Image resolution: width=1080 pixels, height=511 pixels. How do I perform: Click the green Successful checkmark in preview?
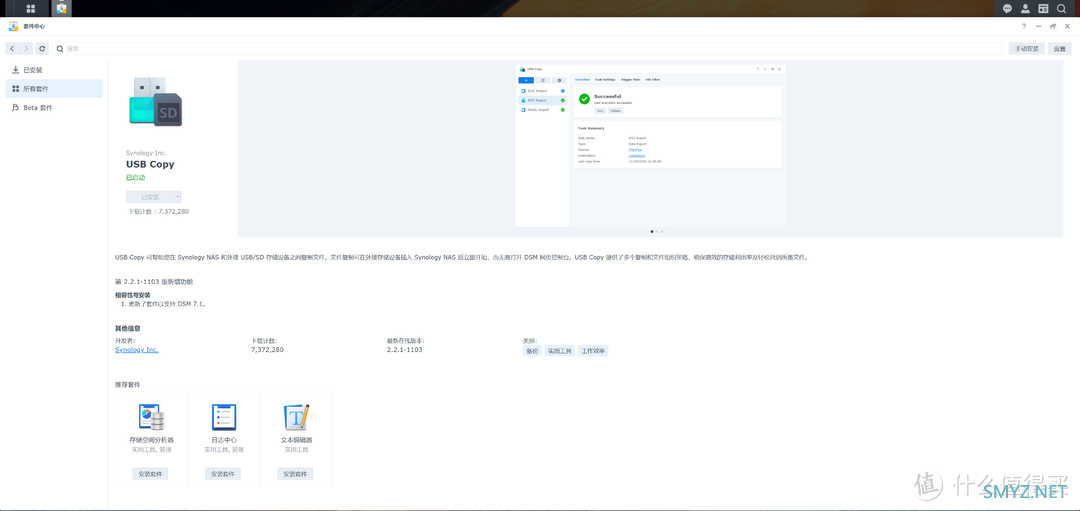pyautogui.click(x=584, y=99)
